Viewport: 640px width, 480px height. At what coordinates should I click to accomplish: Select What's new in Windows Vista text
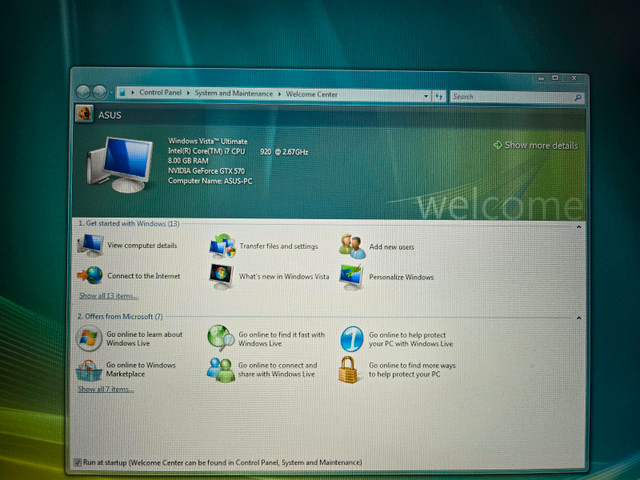pos(284,277)
